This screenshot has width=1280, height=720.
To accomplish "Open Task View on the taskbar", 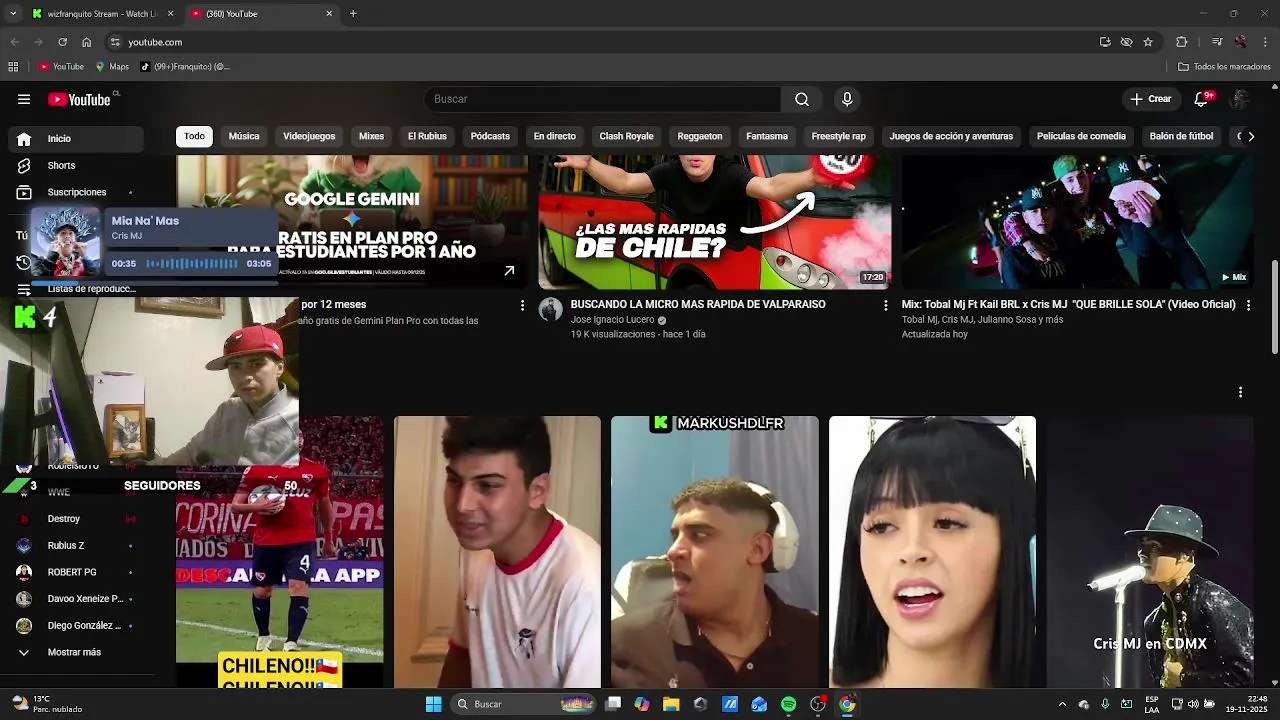I will coord(613,704).
